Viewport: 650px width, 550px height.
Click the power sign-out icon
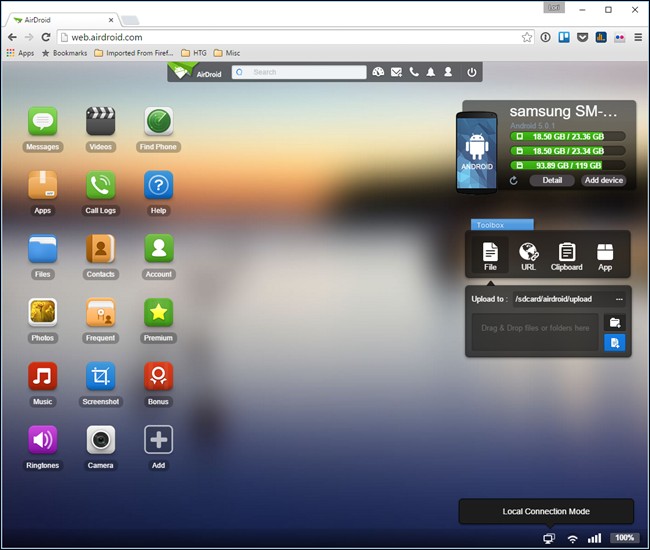471,72
